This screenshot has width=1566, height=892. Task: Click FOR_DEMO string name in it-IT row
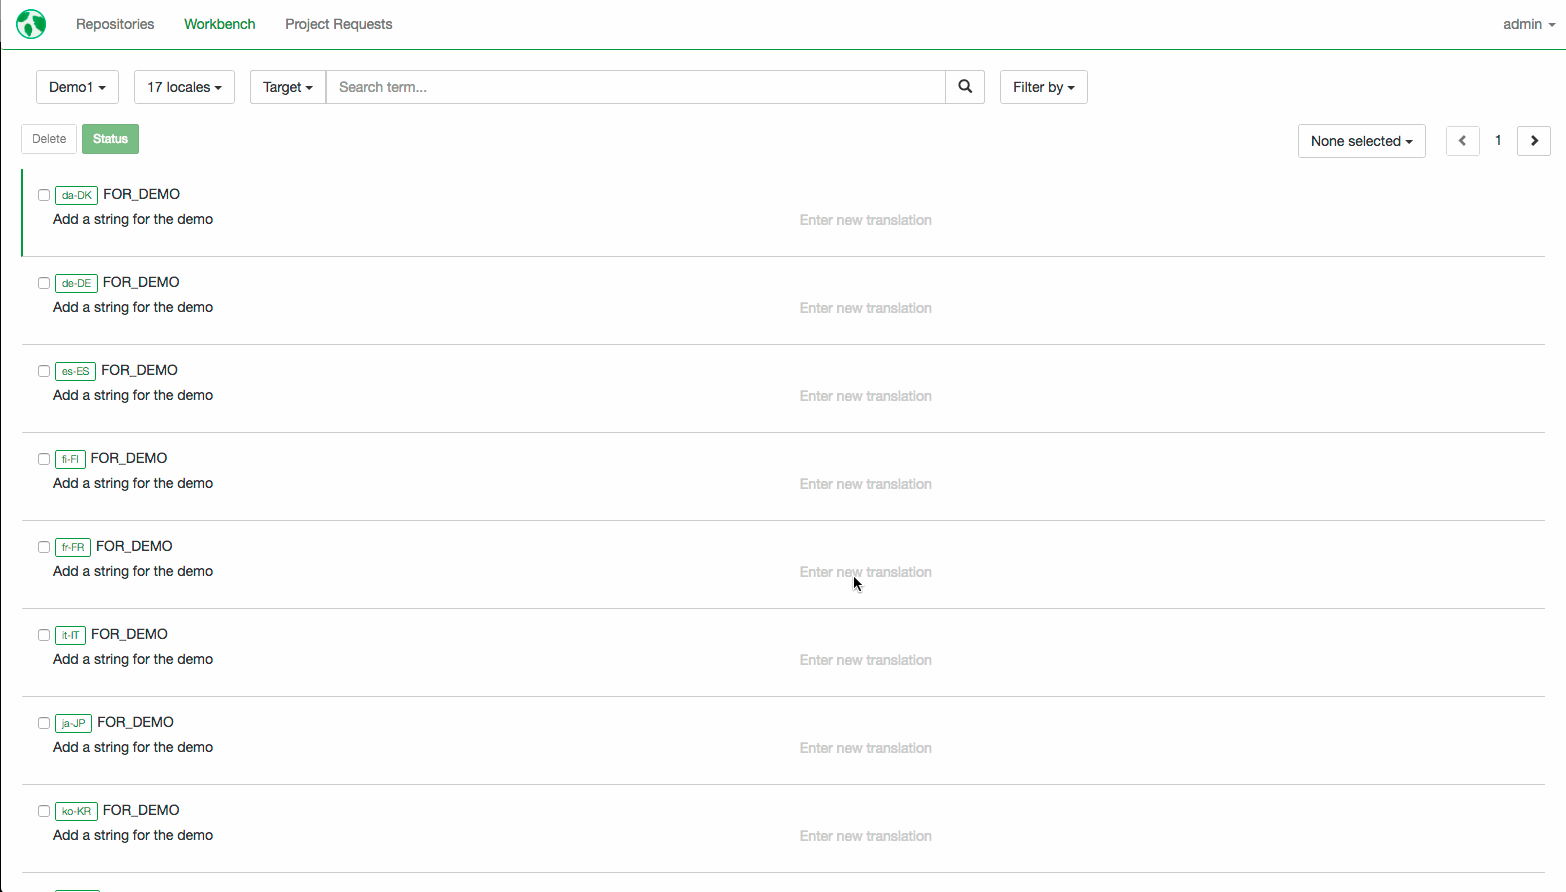coord(129,634)
